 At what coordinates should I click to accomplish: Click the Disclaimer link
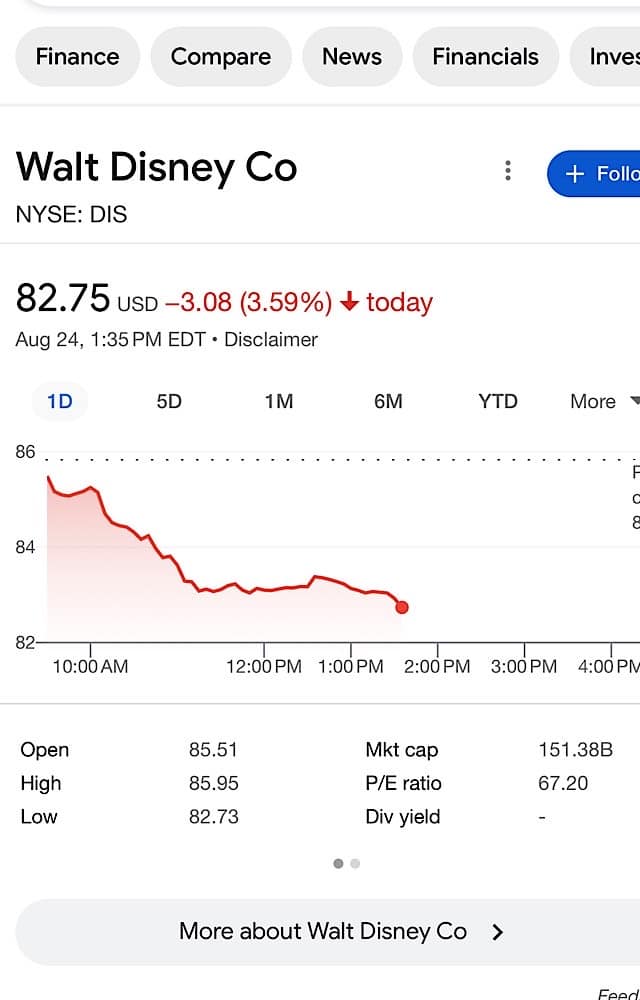pos(271,340)
